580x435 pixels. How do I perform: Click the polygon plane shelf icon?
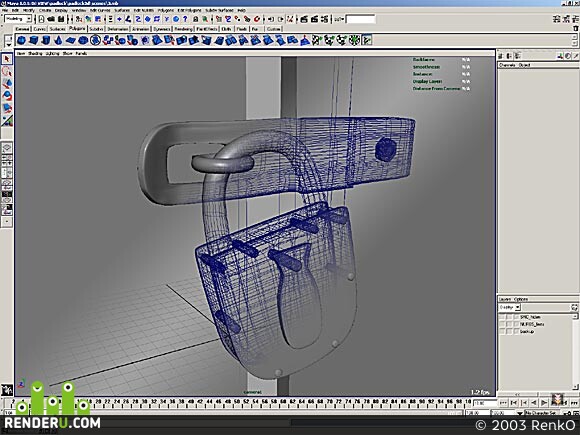point(71,40)
